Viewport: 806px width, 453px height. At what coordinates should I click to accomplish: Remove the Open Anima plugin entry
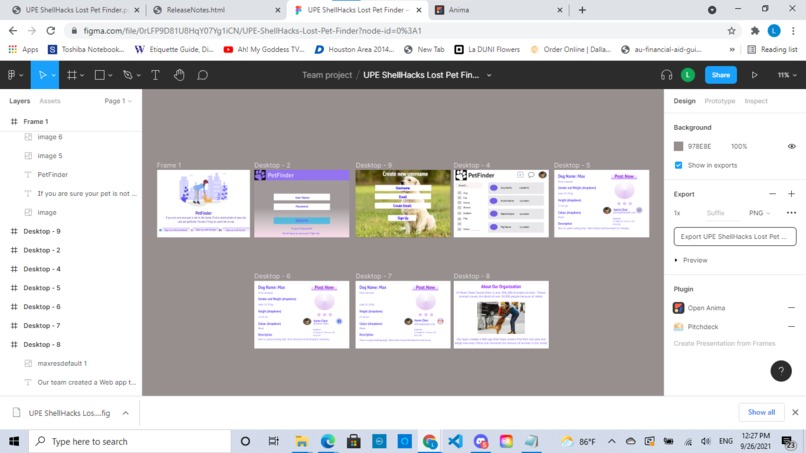point(791,308)
